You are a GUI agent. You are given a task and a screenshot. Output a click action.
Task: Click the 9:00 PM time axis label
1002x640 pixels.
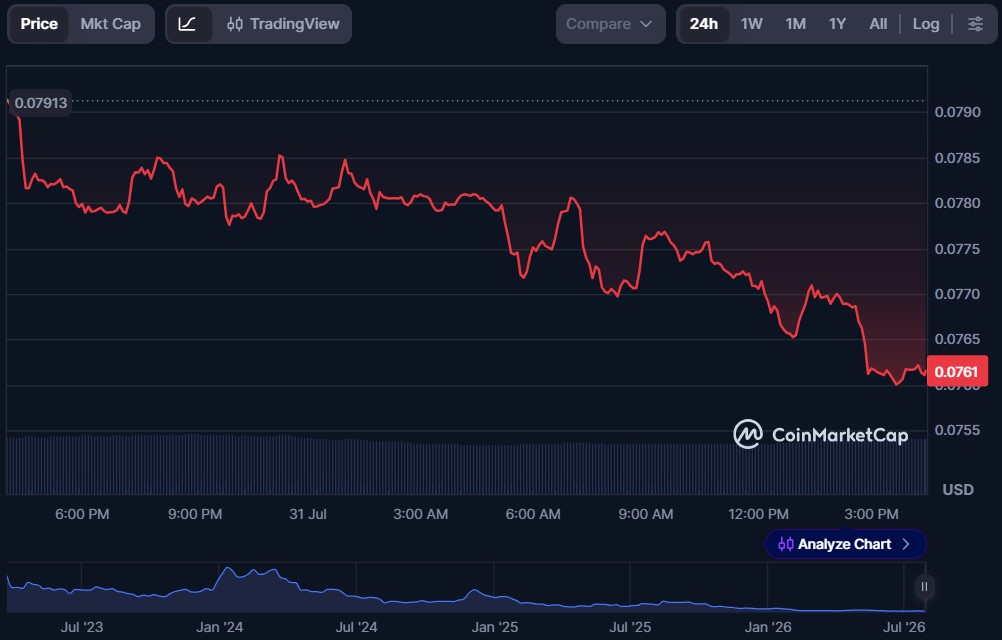[195, 514]
